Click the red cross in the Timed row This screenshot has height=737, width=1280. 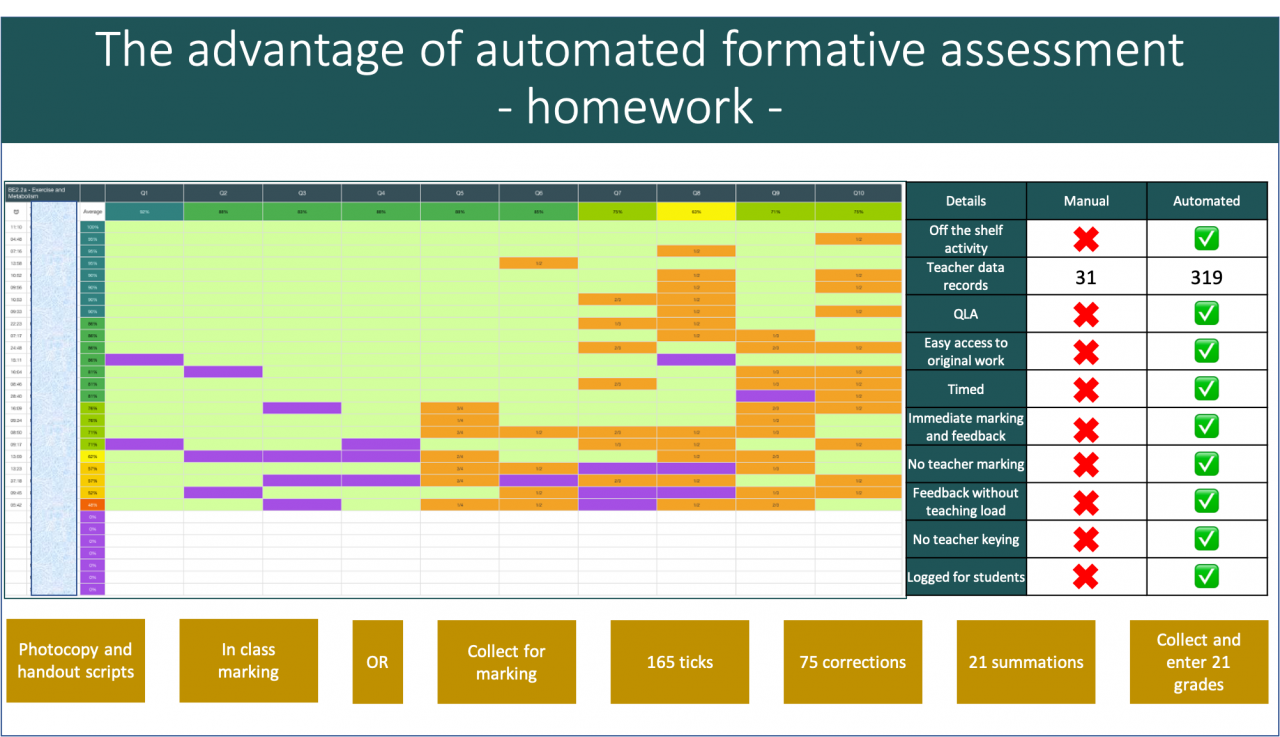(x=1086, y=390)
